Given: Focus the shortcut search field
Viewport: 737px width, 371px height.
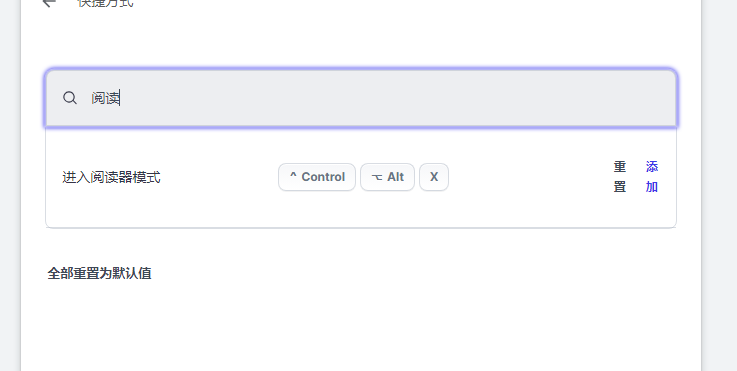Looking at the screenshot, I should pyautogui.click(x=361, y=98).
